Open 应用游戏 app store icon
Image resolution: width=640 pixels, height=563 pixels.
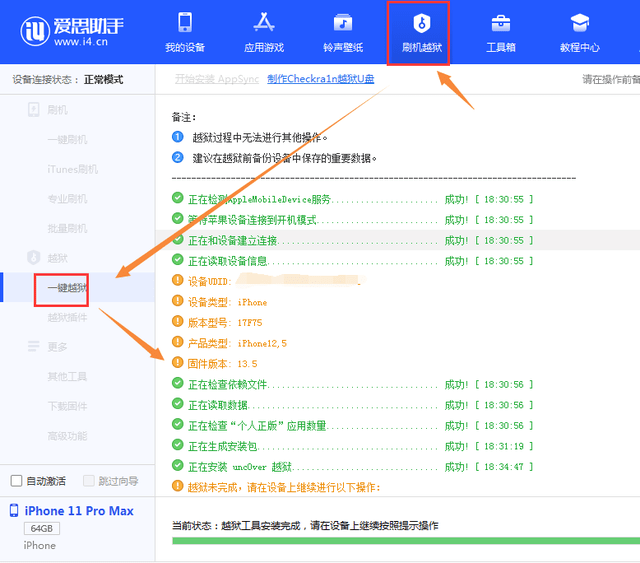tap(264, 22)
